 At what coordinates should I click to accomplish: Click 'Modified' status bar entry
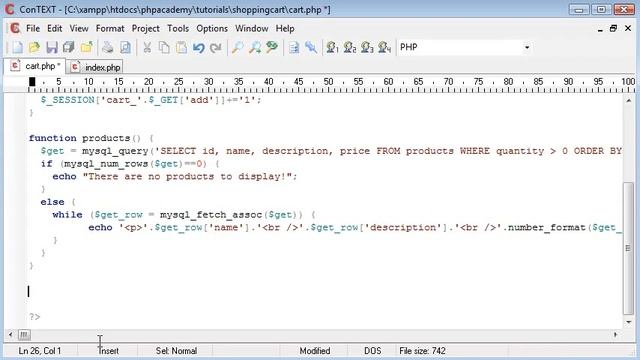click(x=315, y=351)
